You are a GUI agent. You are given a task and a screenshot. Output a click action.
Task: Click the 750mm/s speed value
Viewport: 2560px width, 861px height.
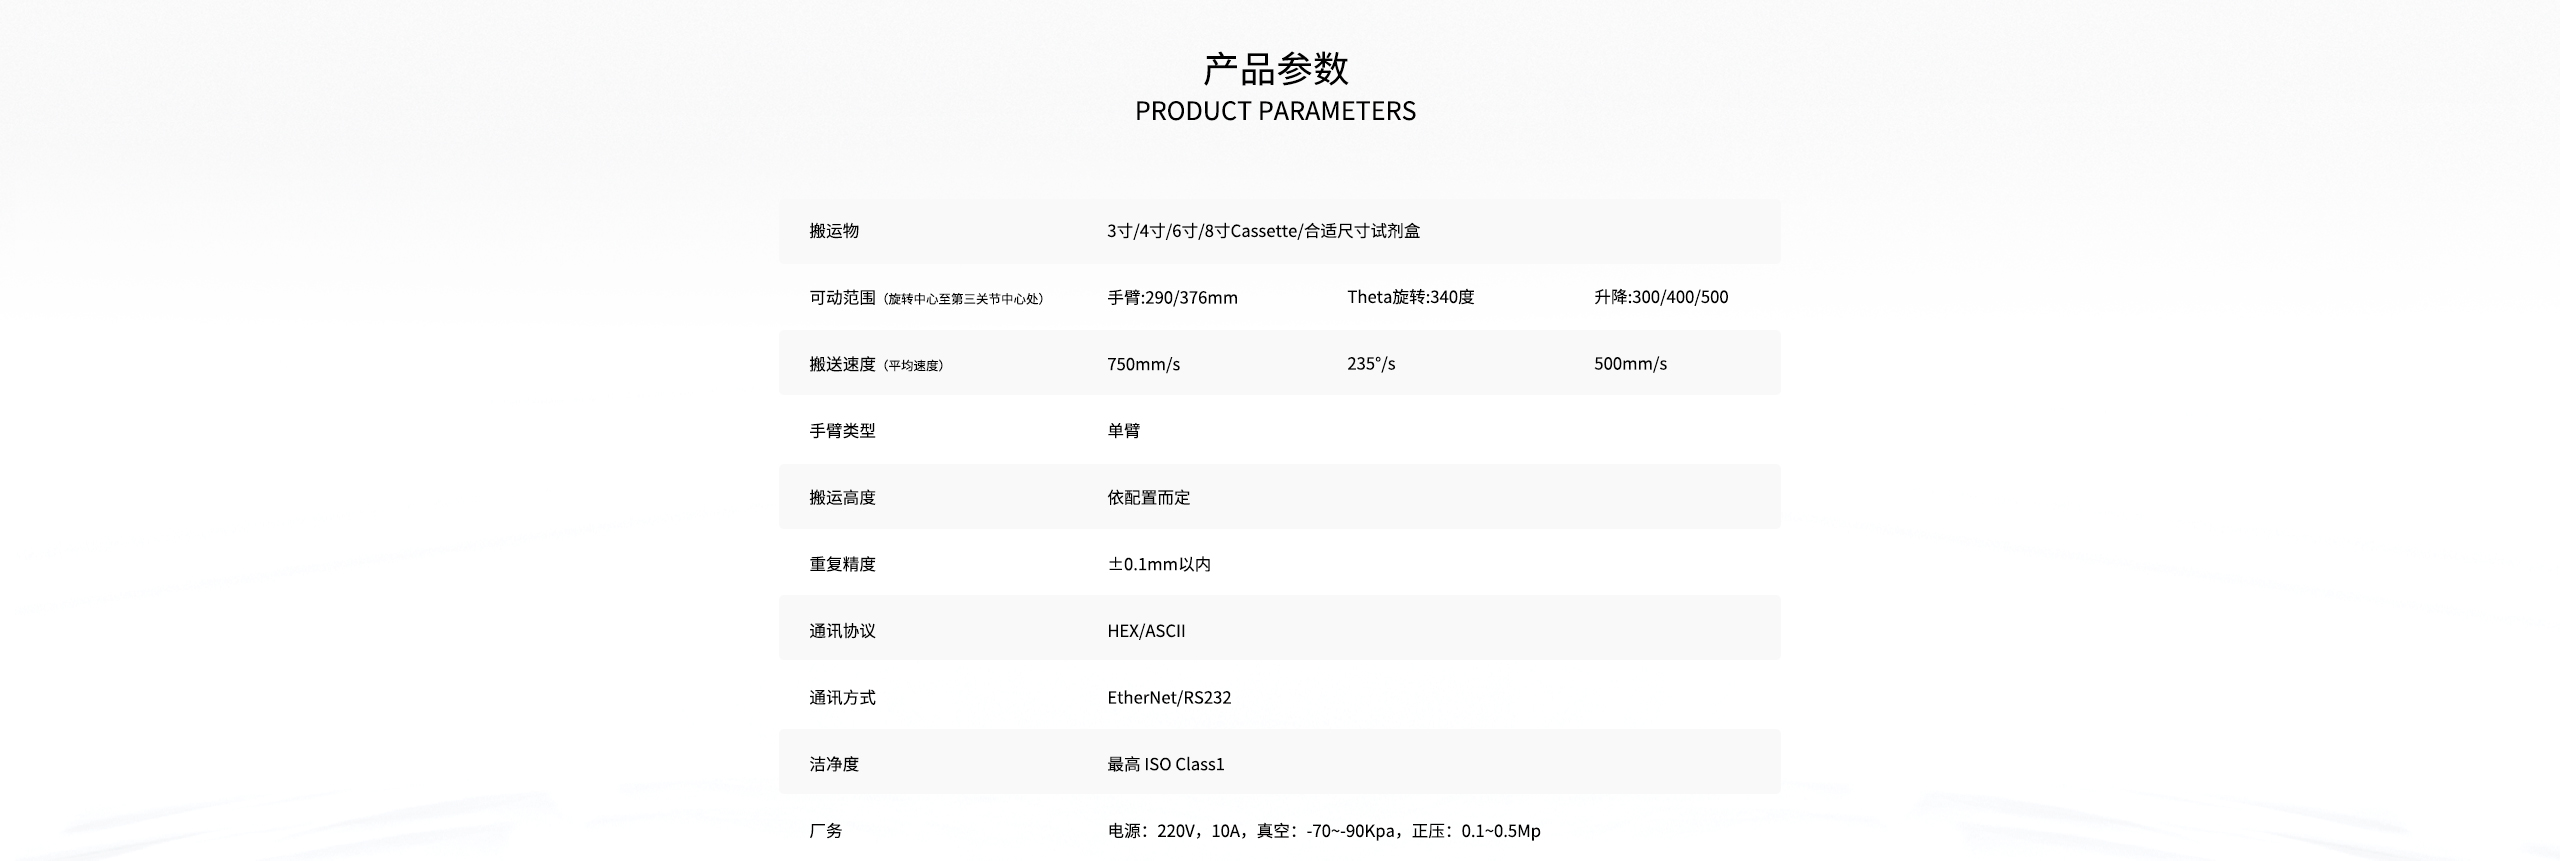tap(1143, 364)
